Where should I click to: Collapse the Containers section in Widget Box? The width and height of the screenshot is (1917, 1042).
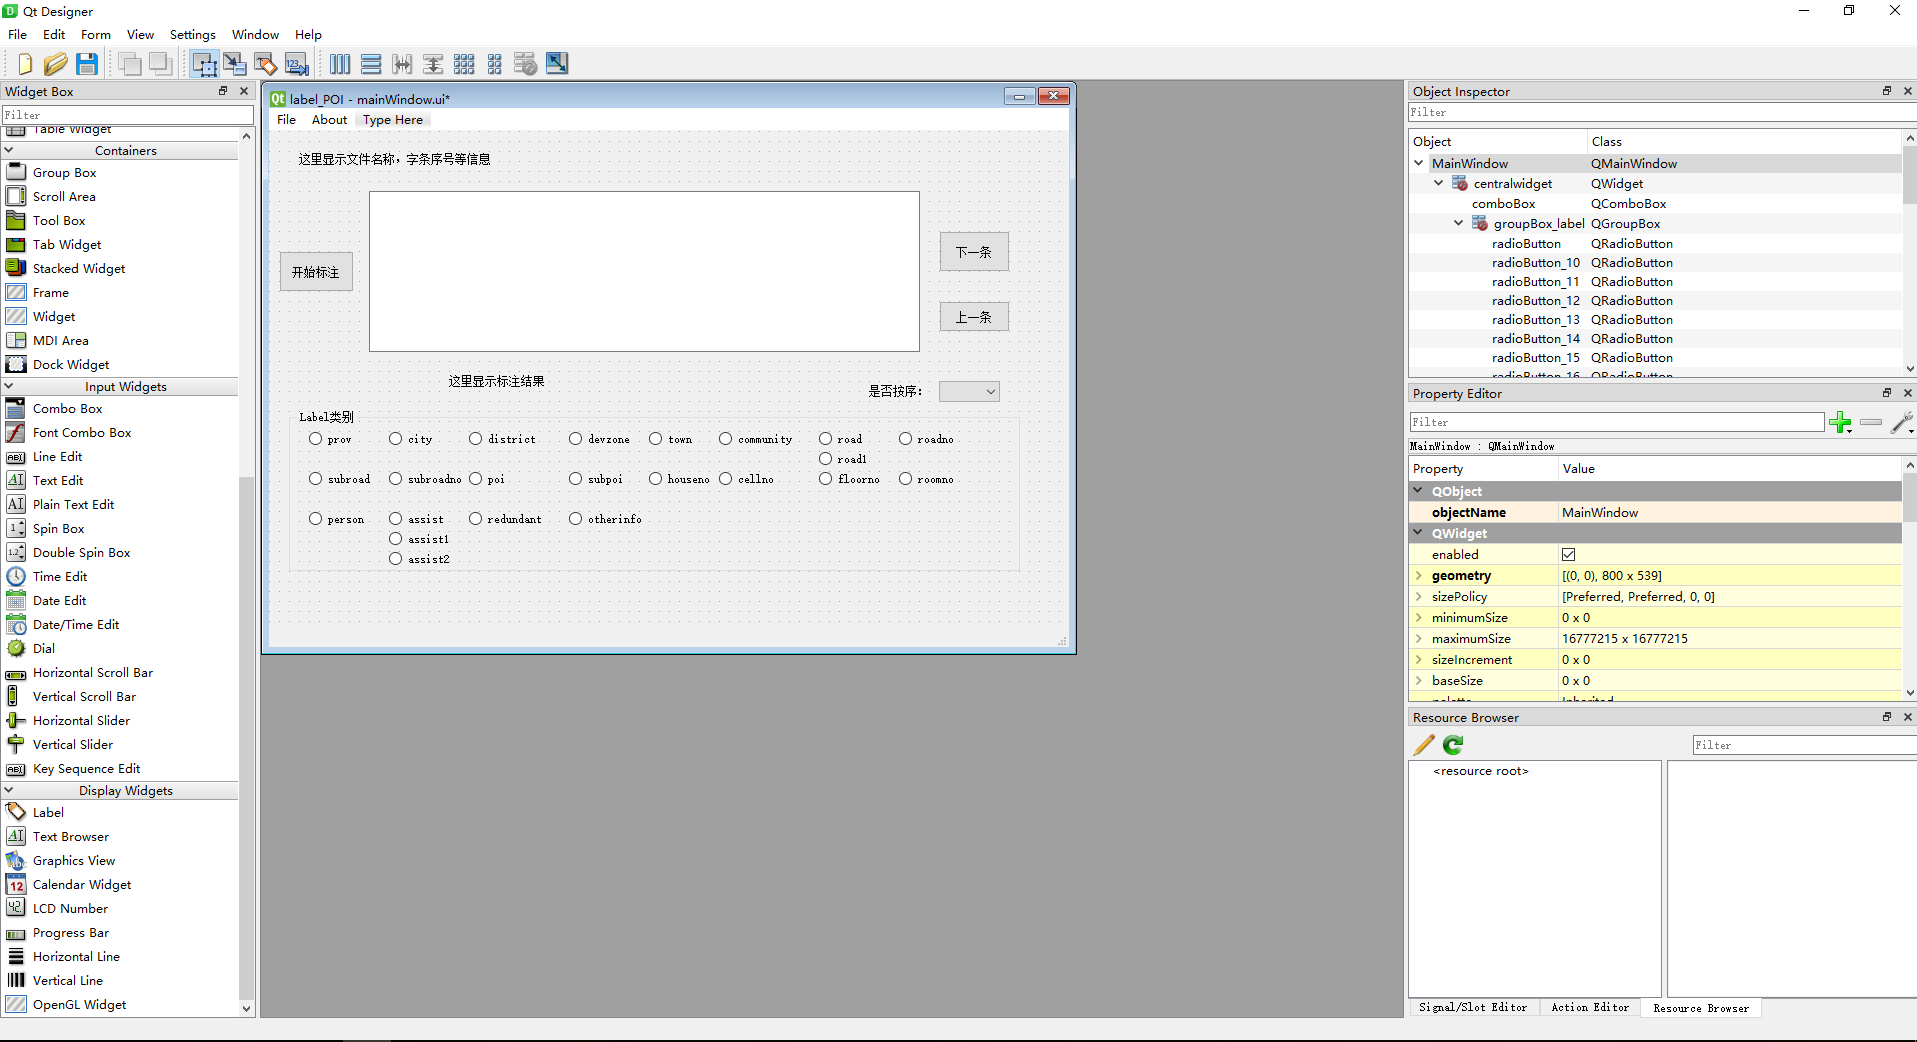click(x=9, y=150)
